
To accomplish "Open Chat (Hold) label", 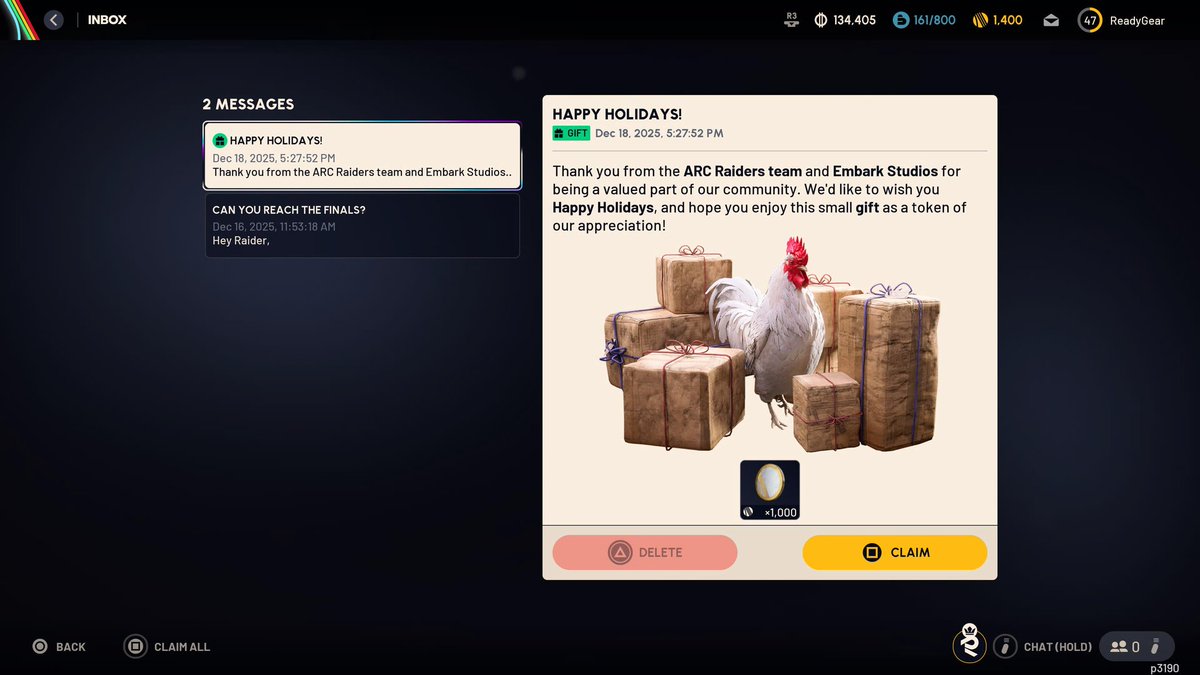I will click(1058, 647).
